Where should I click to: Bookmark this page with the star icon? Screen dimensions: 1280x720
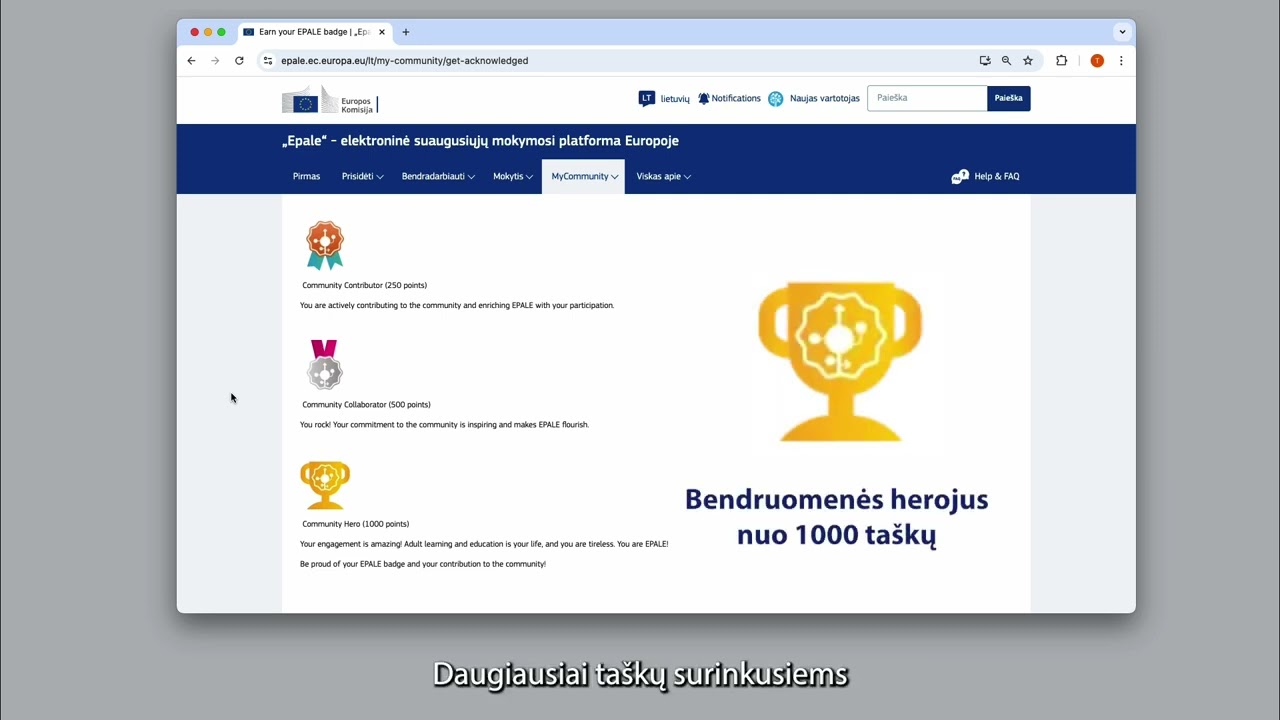1027,61
